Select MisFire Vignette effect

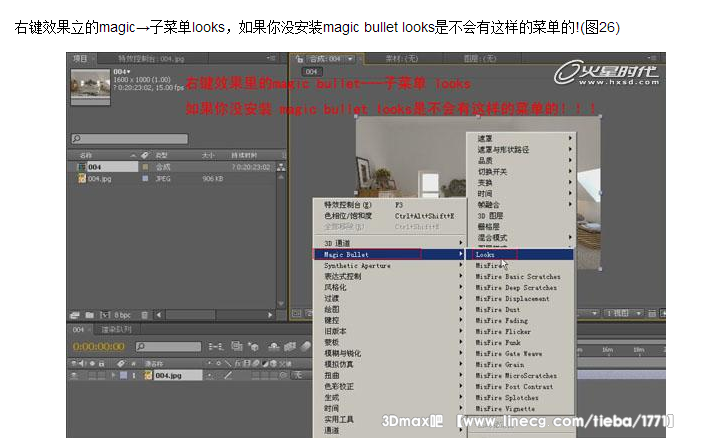pos(521,409)
